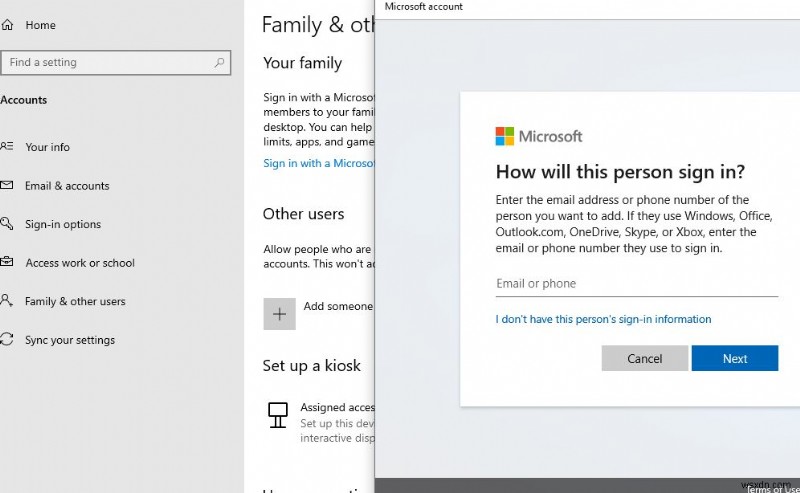Click the Assigned access kiosk icon
800x493 pixels.
[280, 414]
